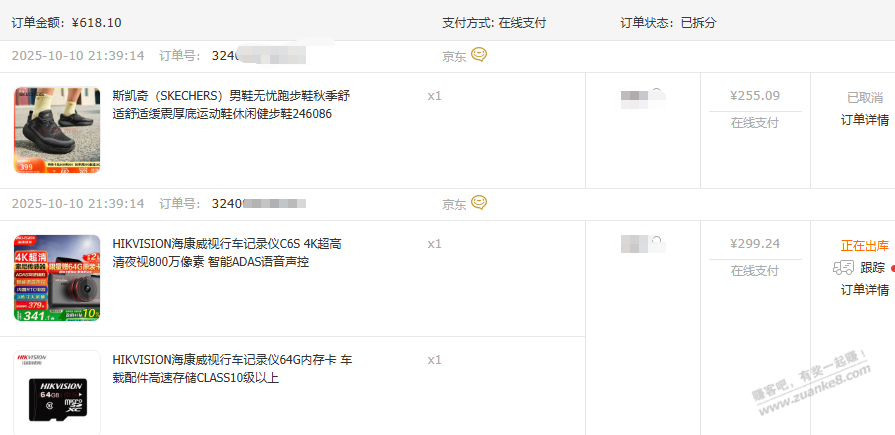View 订单详情 for the Hikvision order
Screen dimensions: 895x435
click(x=865, y=290)
